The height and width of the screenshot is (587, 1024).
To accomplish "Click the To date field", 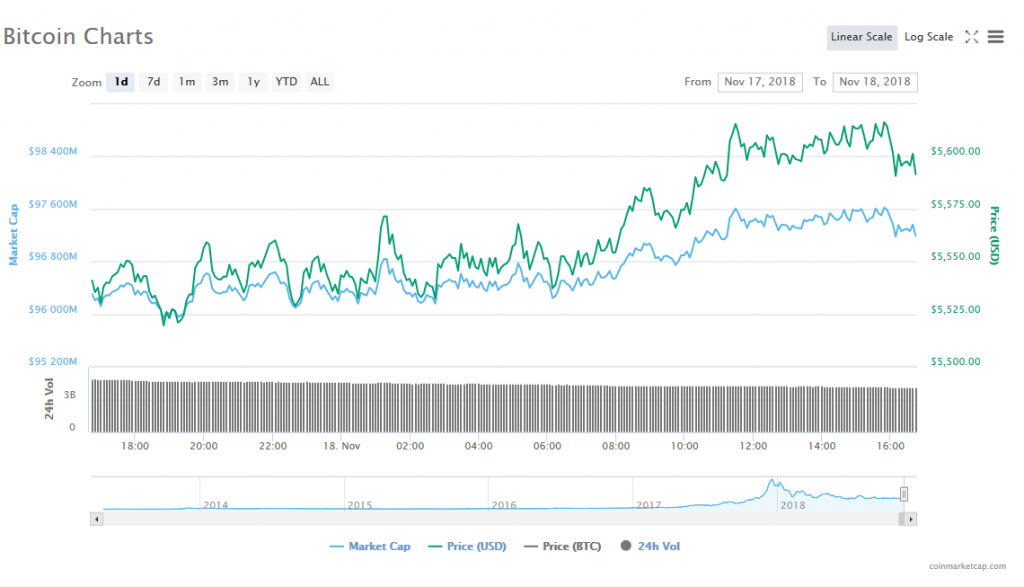I will click(875, 82).
